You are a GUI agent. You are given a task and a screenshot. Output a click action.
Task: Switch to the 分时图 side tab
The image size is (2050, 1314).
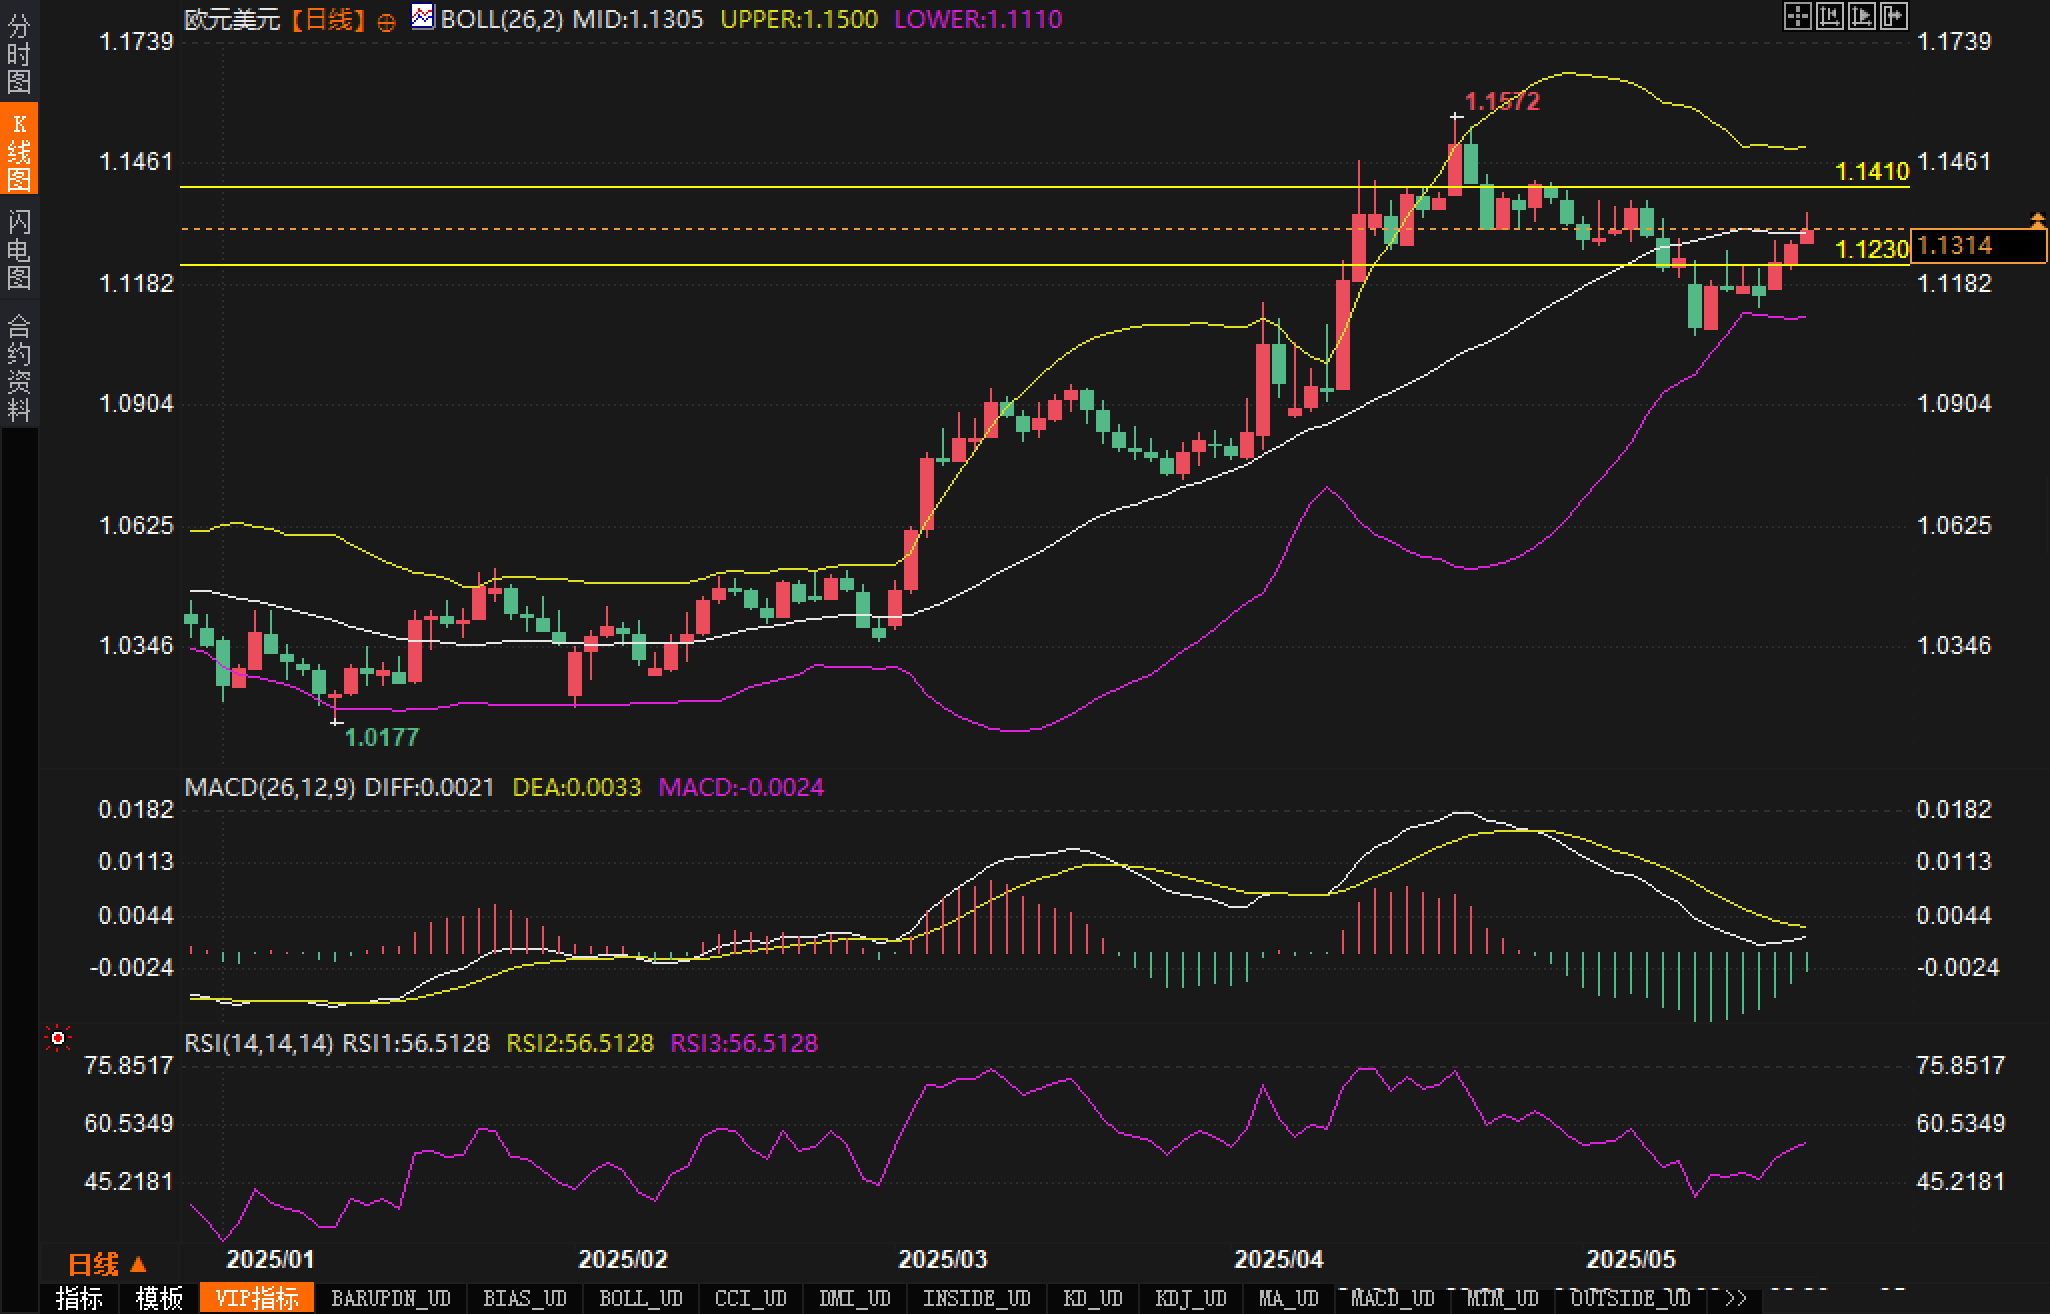coord(18,53)
